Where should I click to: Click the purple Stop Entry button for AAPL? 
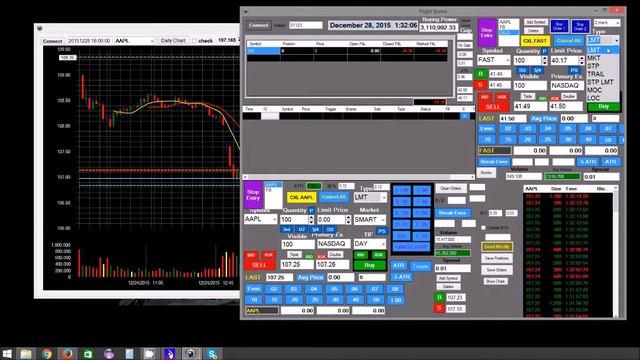(253, 195)
